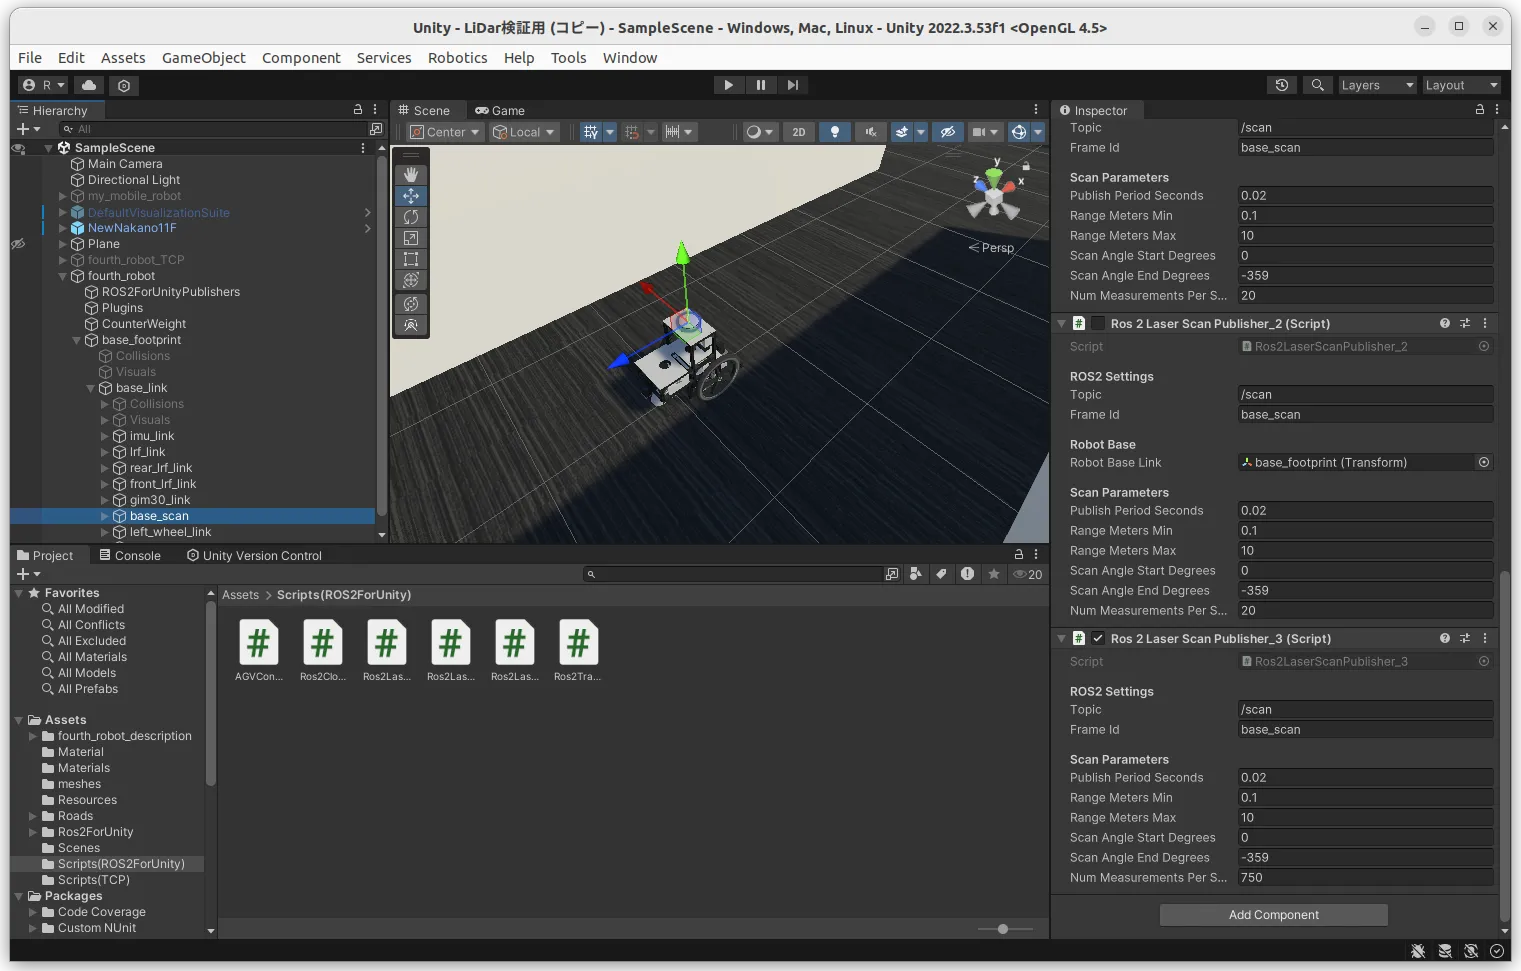
Task: Open presets for Laser Scan Publisher_2
Action: click(1465, 323)
